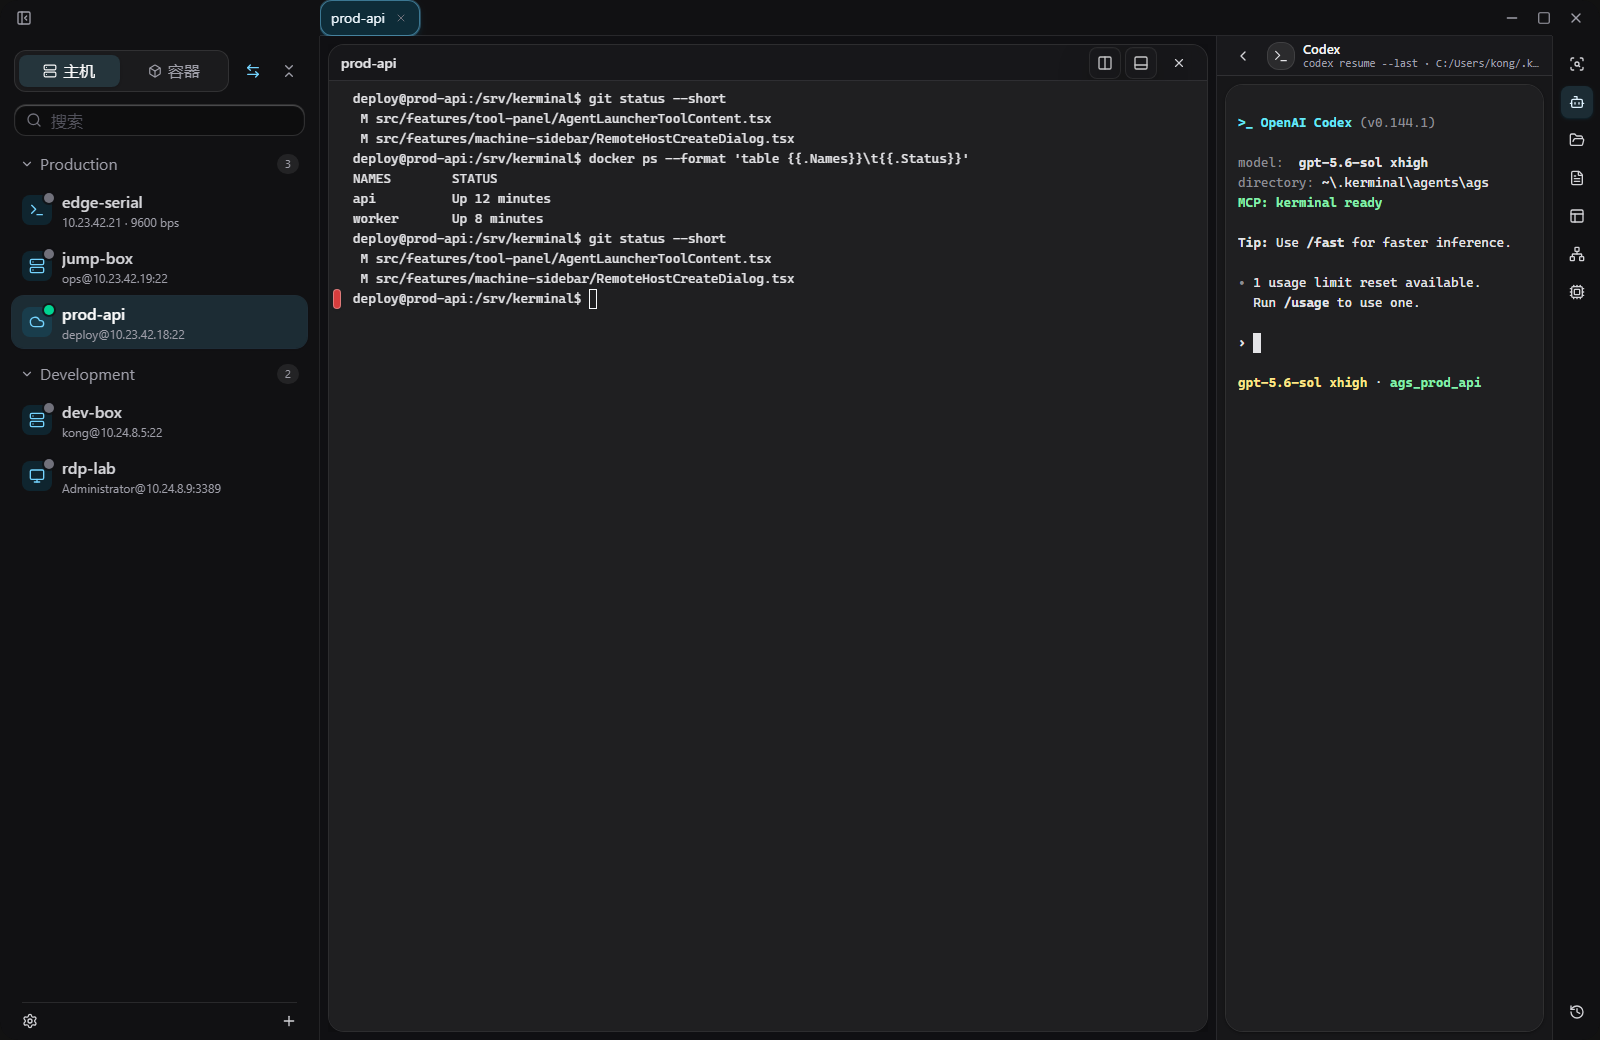This screenshot has height=1040, width=1600.
Task: Close the prod-api terminal pane
Action: [1179, 63]
